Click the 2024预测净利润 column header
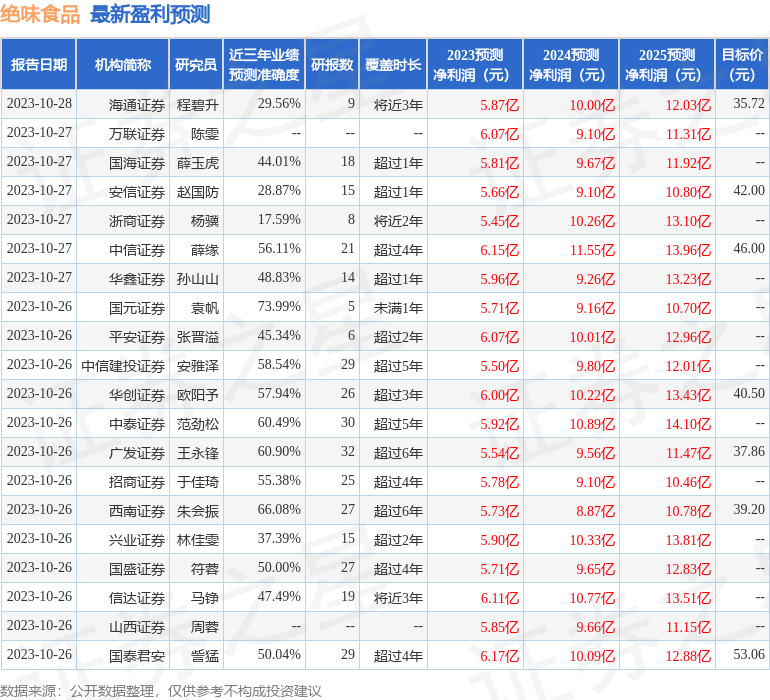Image resolution: width=770 pixels, height=700 pixels. pos(571,64)
